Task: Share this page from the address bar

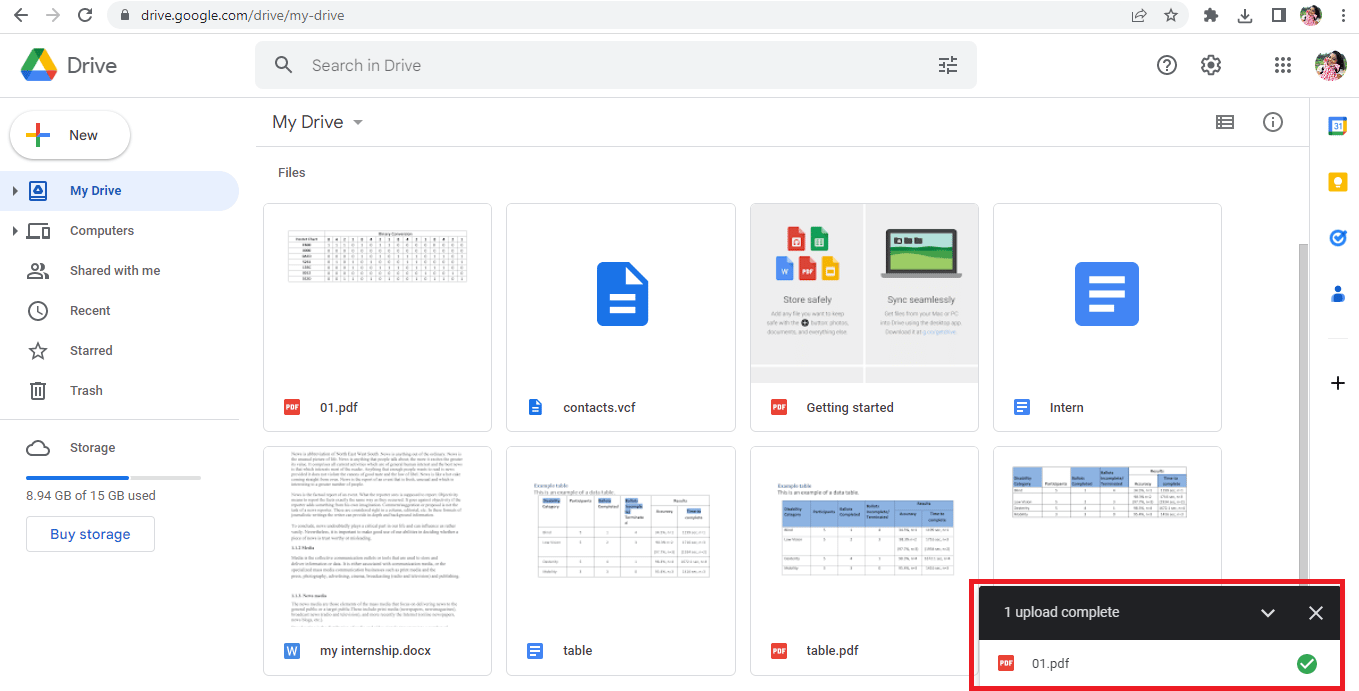Action: (1139, 15)
